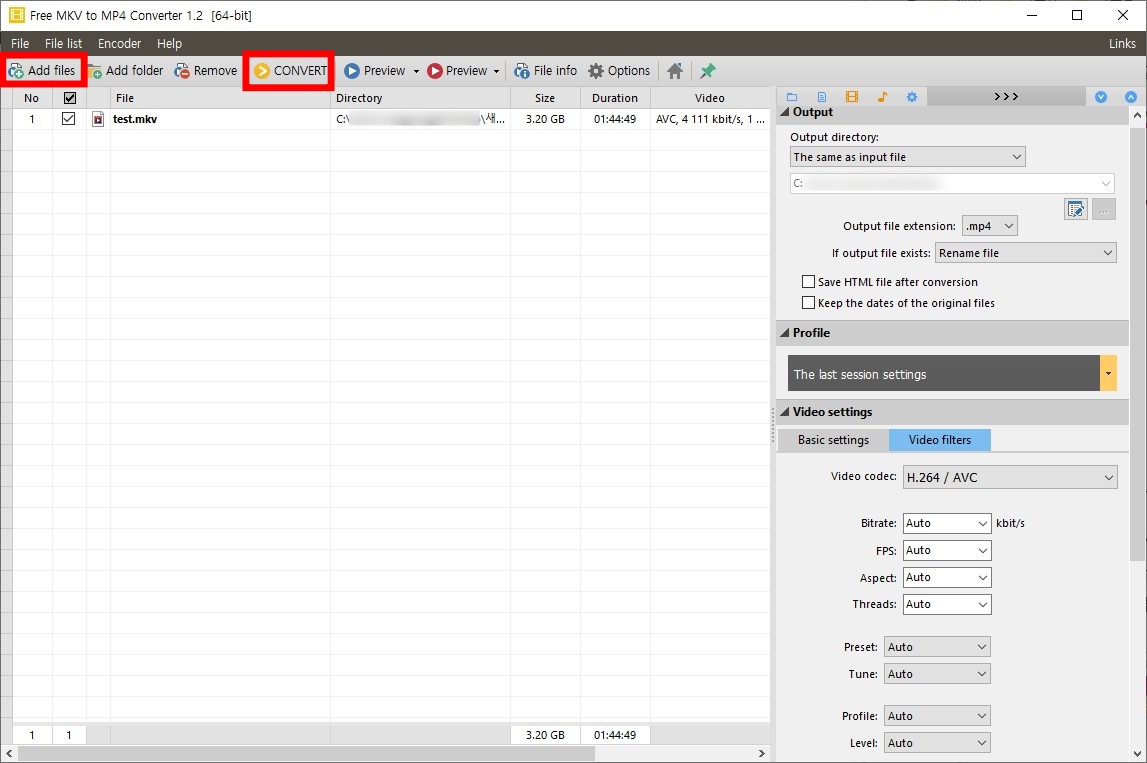The width and height of the screenshot is (1147, 763).
Task: Open the Level dropdown
Action: click(x=937, y=743)
